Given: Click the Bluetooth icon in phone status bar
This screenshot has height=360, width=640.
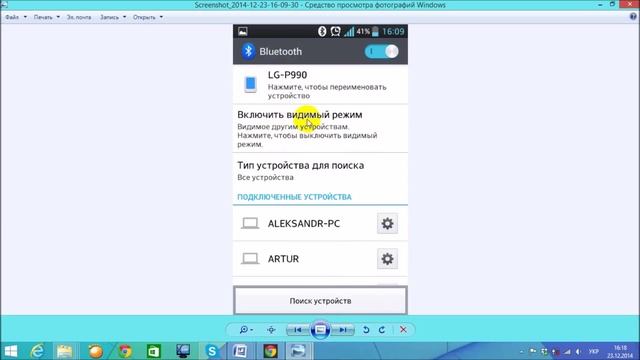Looking at the screenshot, I should [x=322, y=31].
